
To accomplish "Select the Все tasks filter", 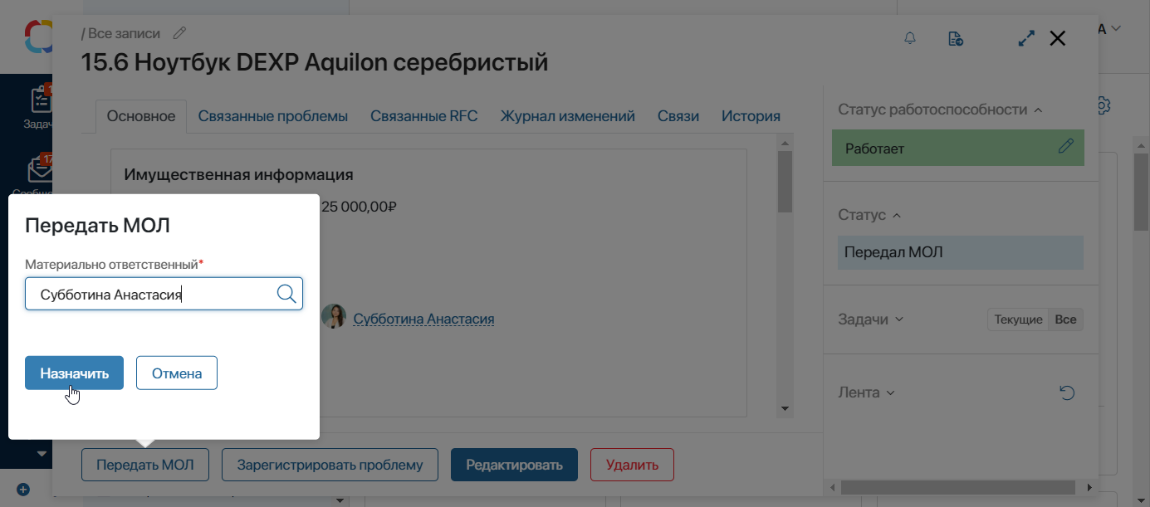I will pos(1066,320).
